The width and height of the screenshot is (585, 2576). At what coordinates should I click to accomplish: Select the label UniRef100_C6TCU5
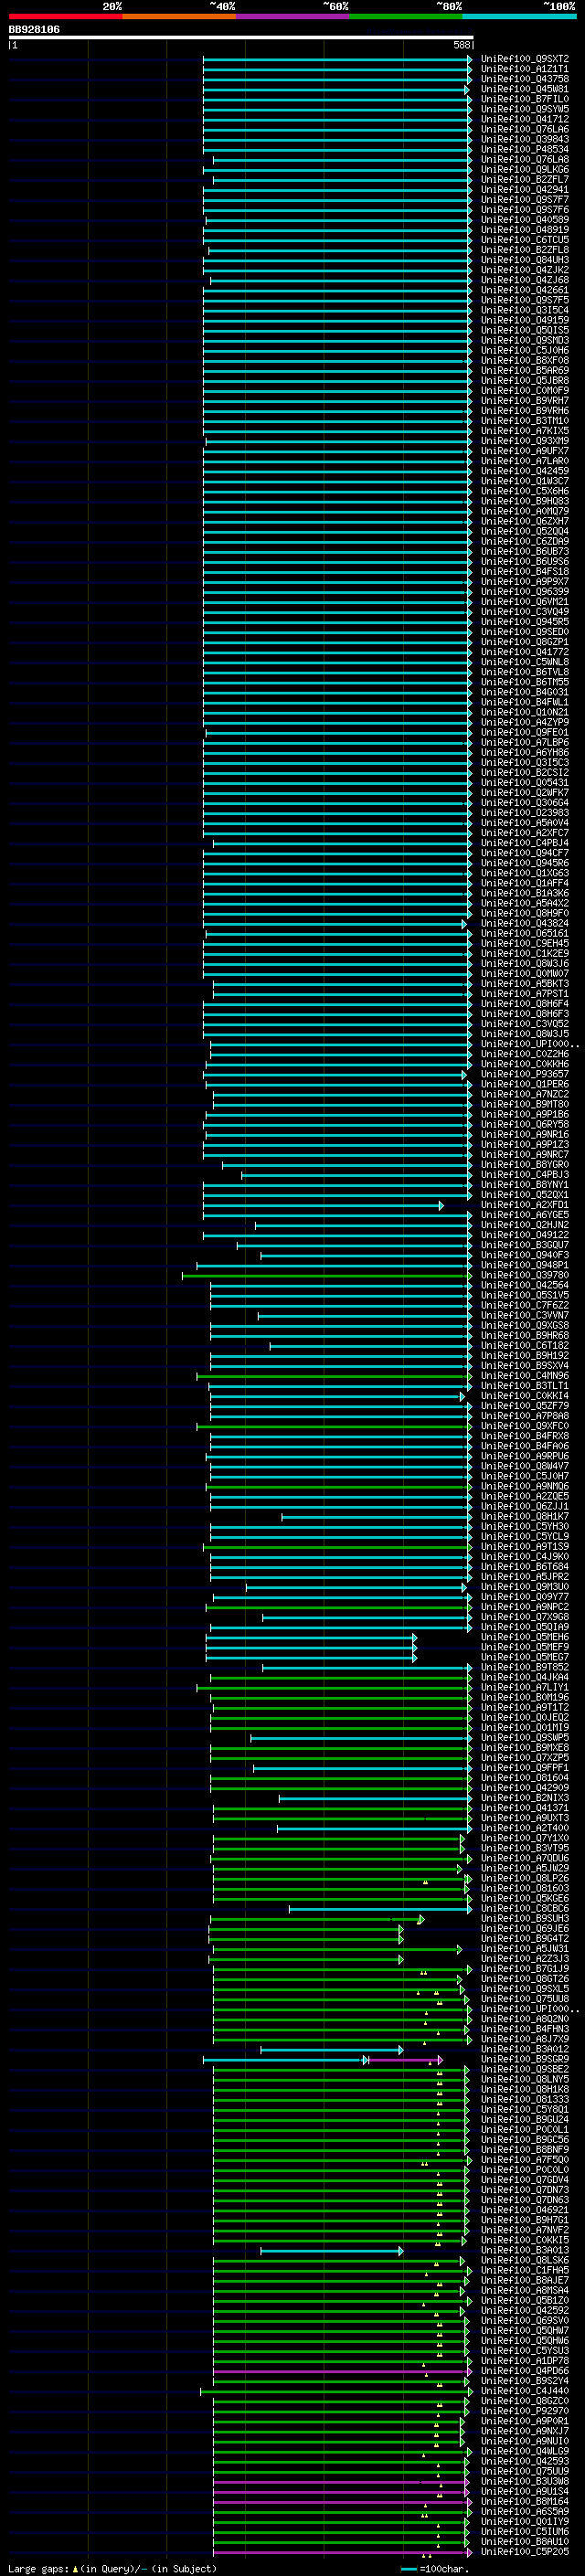525,240
